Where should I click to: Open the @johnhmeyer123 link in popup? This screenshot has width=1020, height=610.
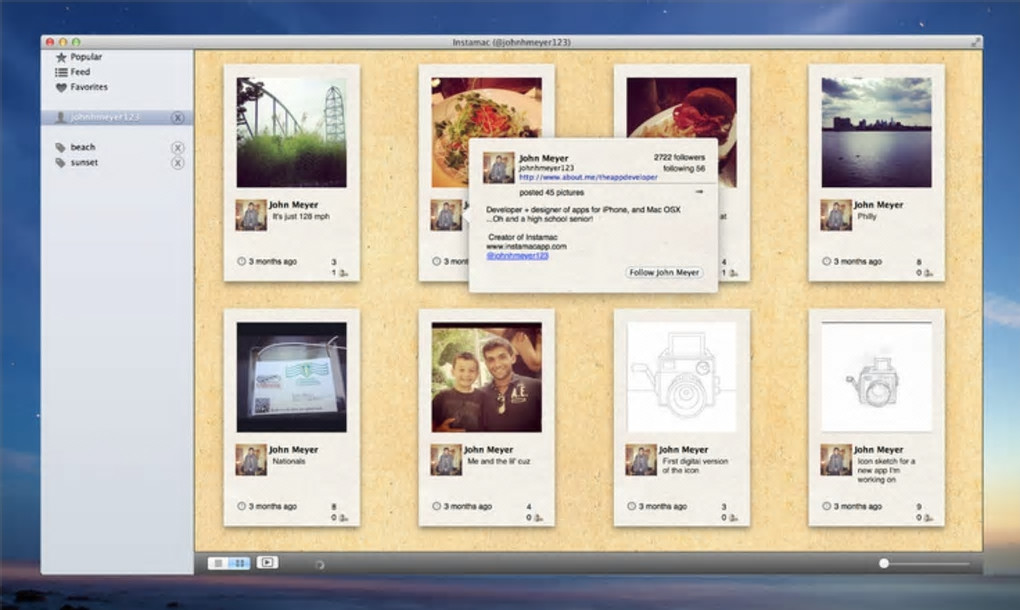point(517,256)
